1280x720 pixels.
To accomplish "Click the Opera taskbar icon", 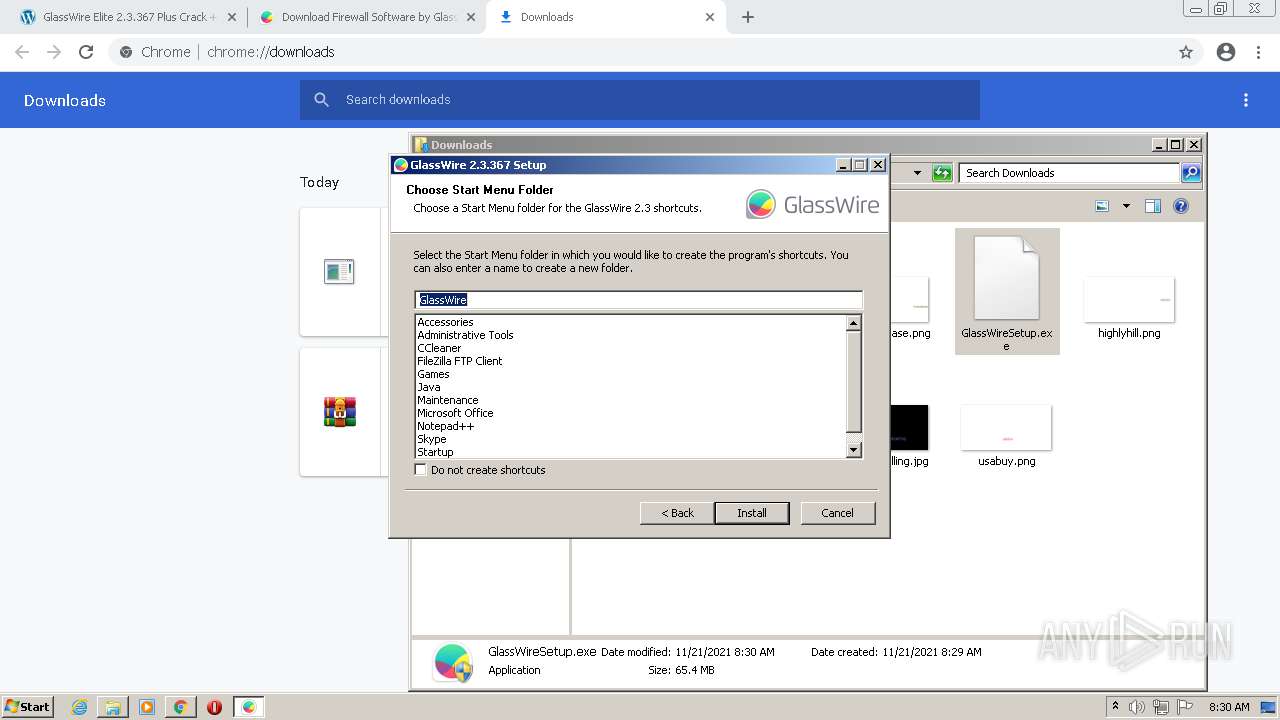I will [214, 707].
